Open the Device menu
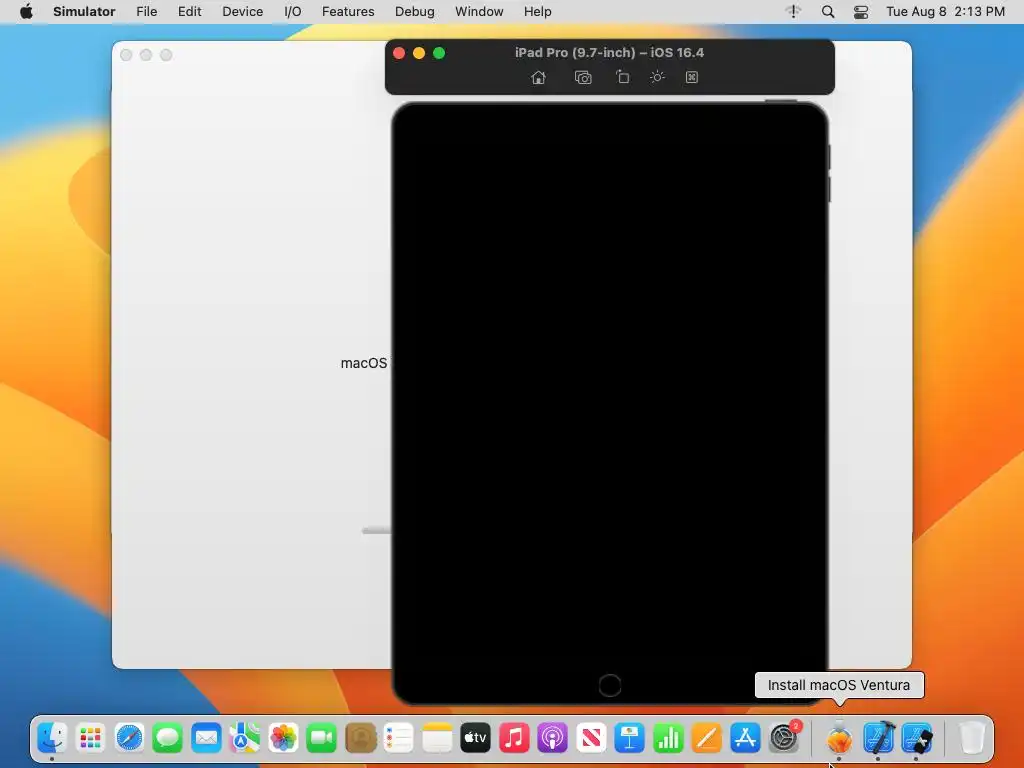The height and width of the screenshot is (768, 1024). click(x=242, y=12)
